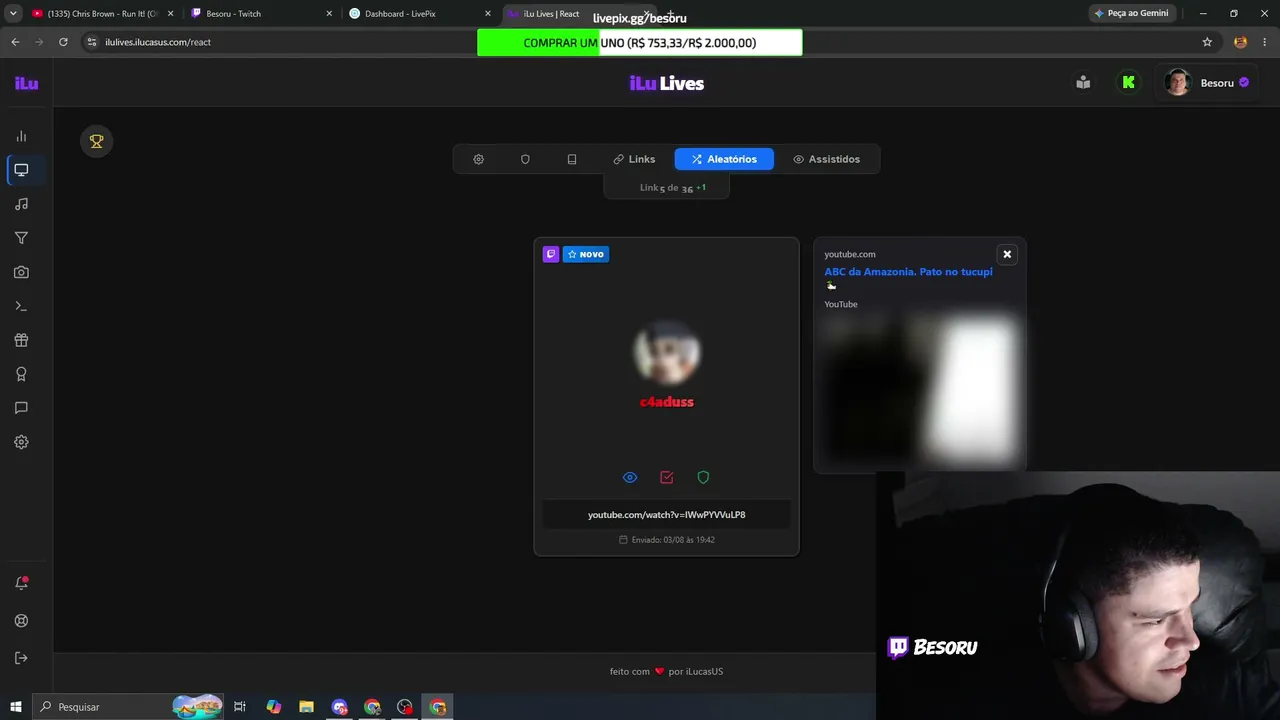1280x720 pixels.
Task: Toggle the blue eye watched icon
Action: coord(630,478)
